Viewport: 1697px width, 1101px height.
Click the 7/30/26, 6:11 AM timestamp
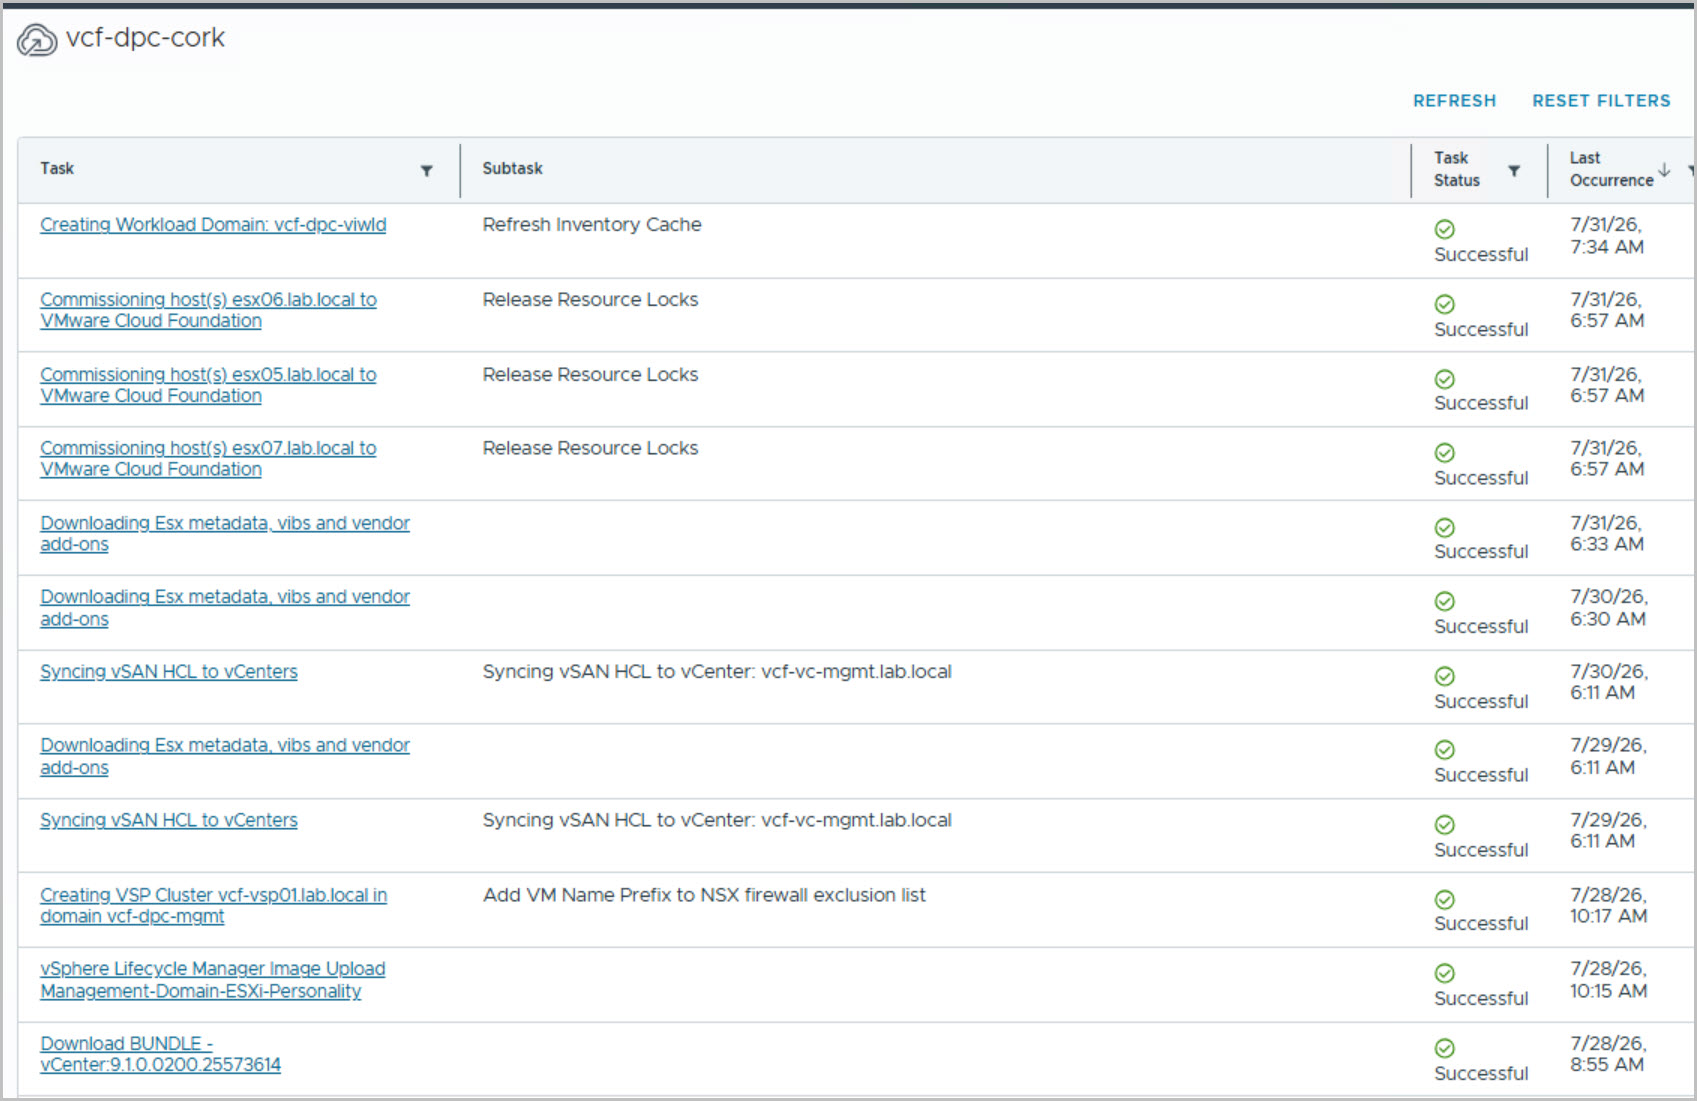[x=1609, y=682]
